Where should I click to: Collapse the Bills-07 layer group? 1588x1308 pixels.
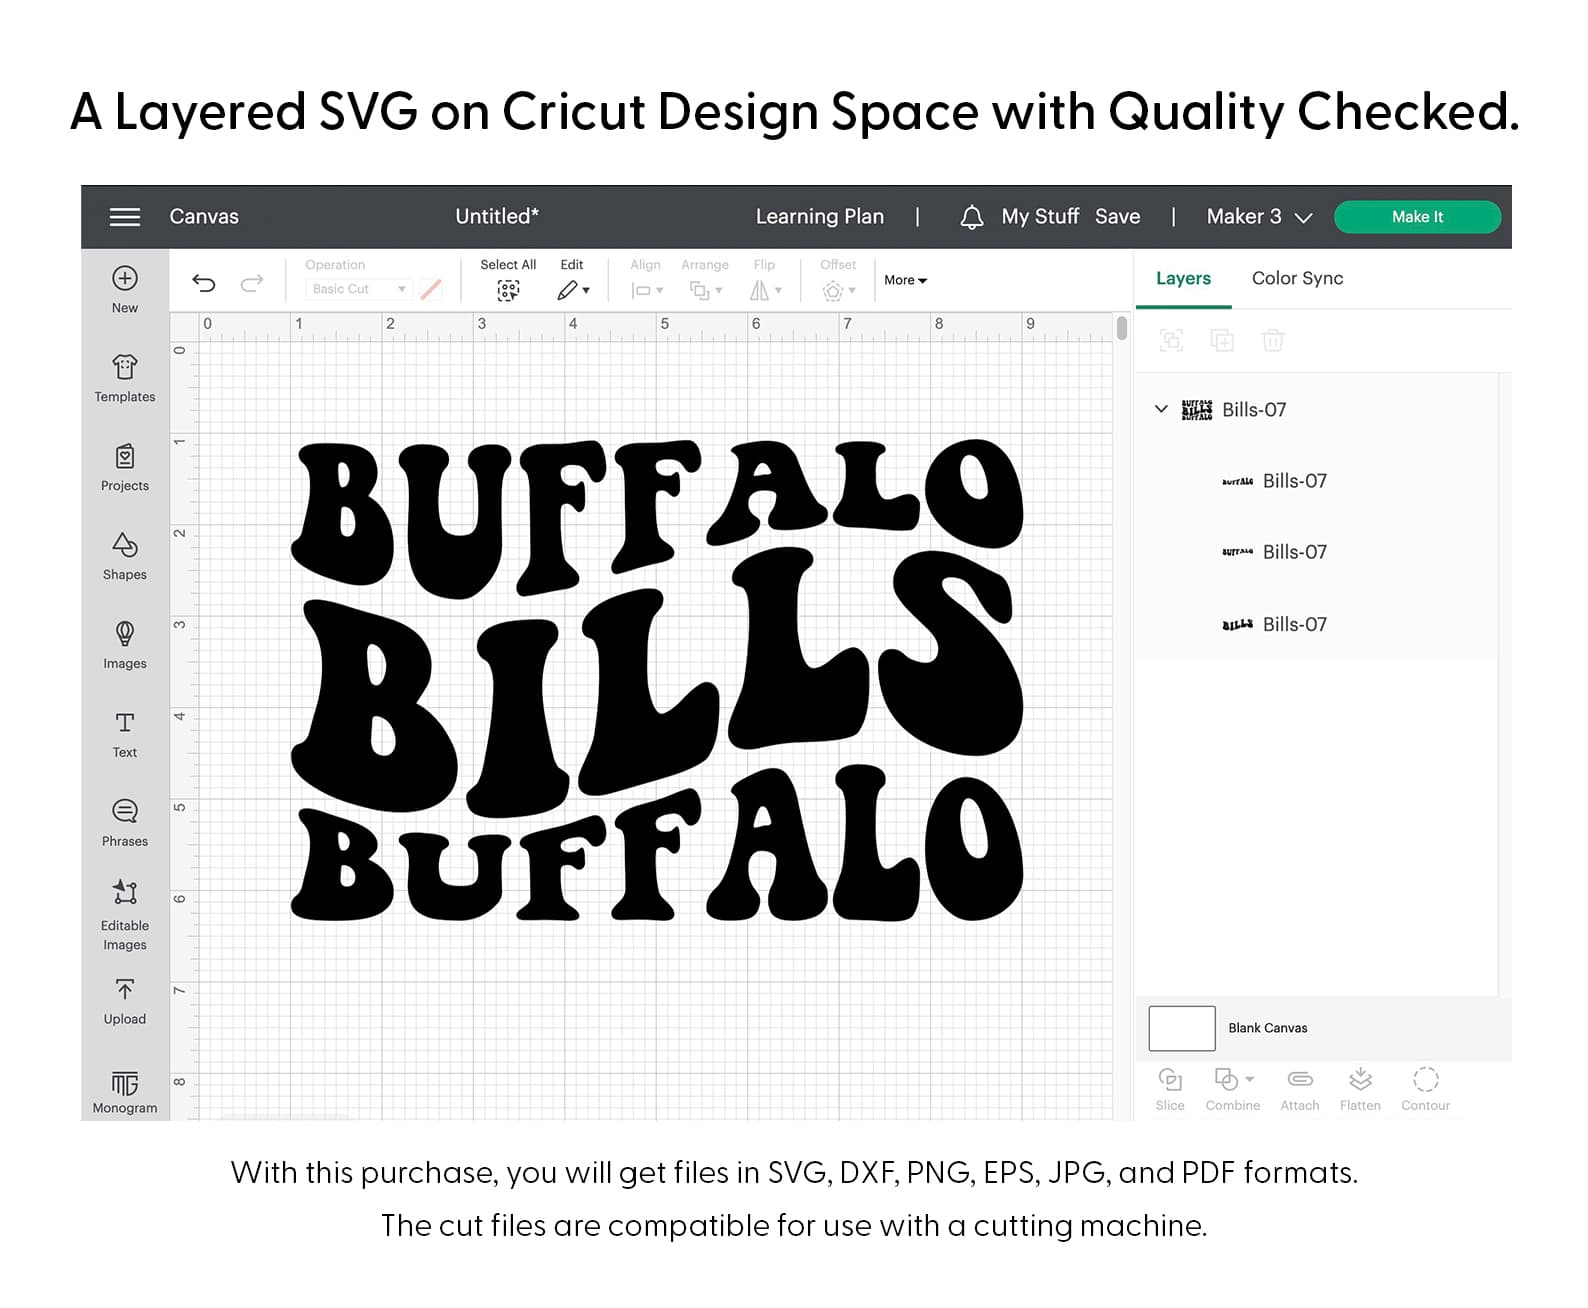[1161, 409]
